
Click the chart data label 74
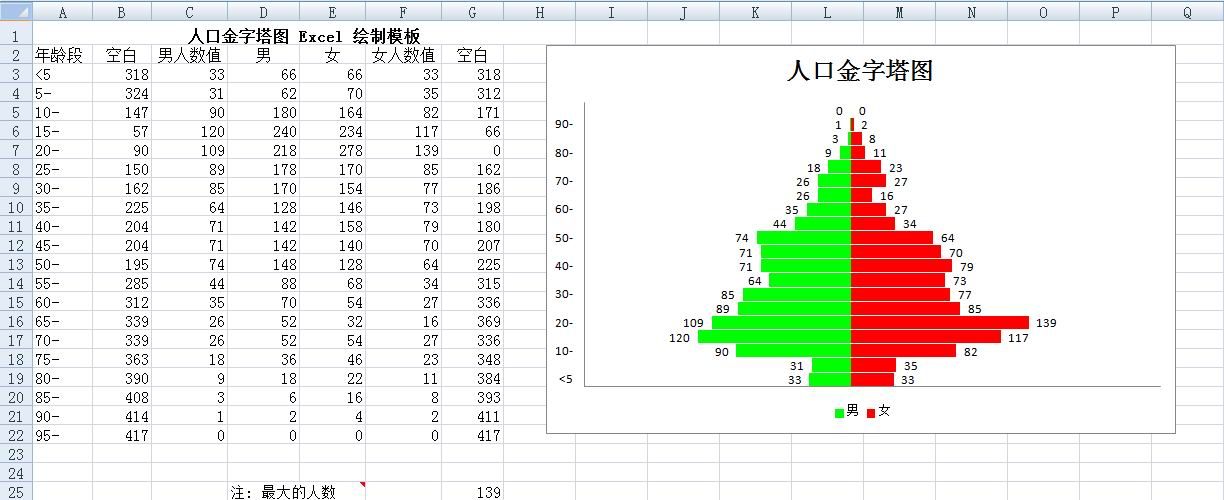point(742,238)
